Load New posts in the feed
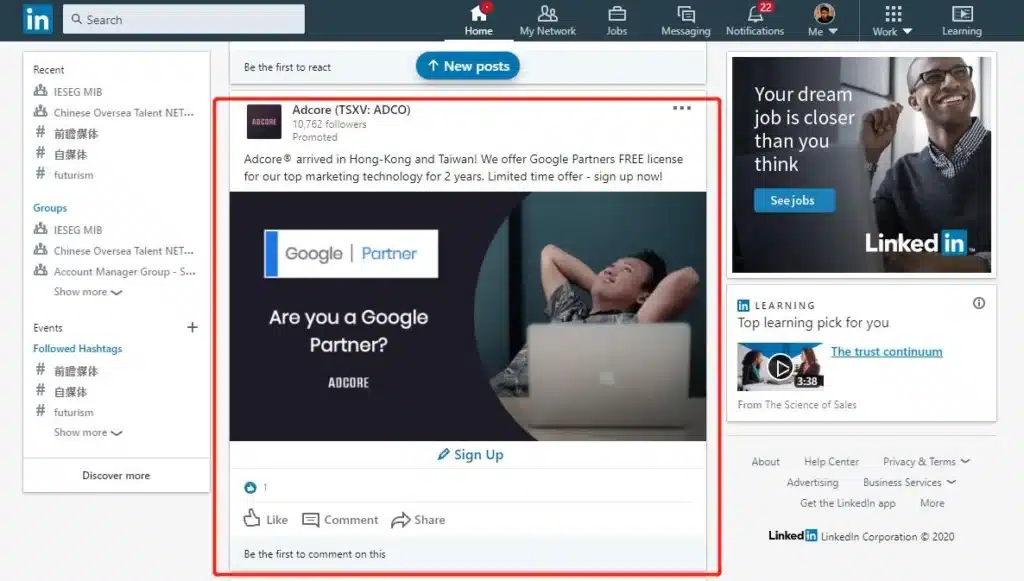 (x=468, y=66)
